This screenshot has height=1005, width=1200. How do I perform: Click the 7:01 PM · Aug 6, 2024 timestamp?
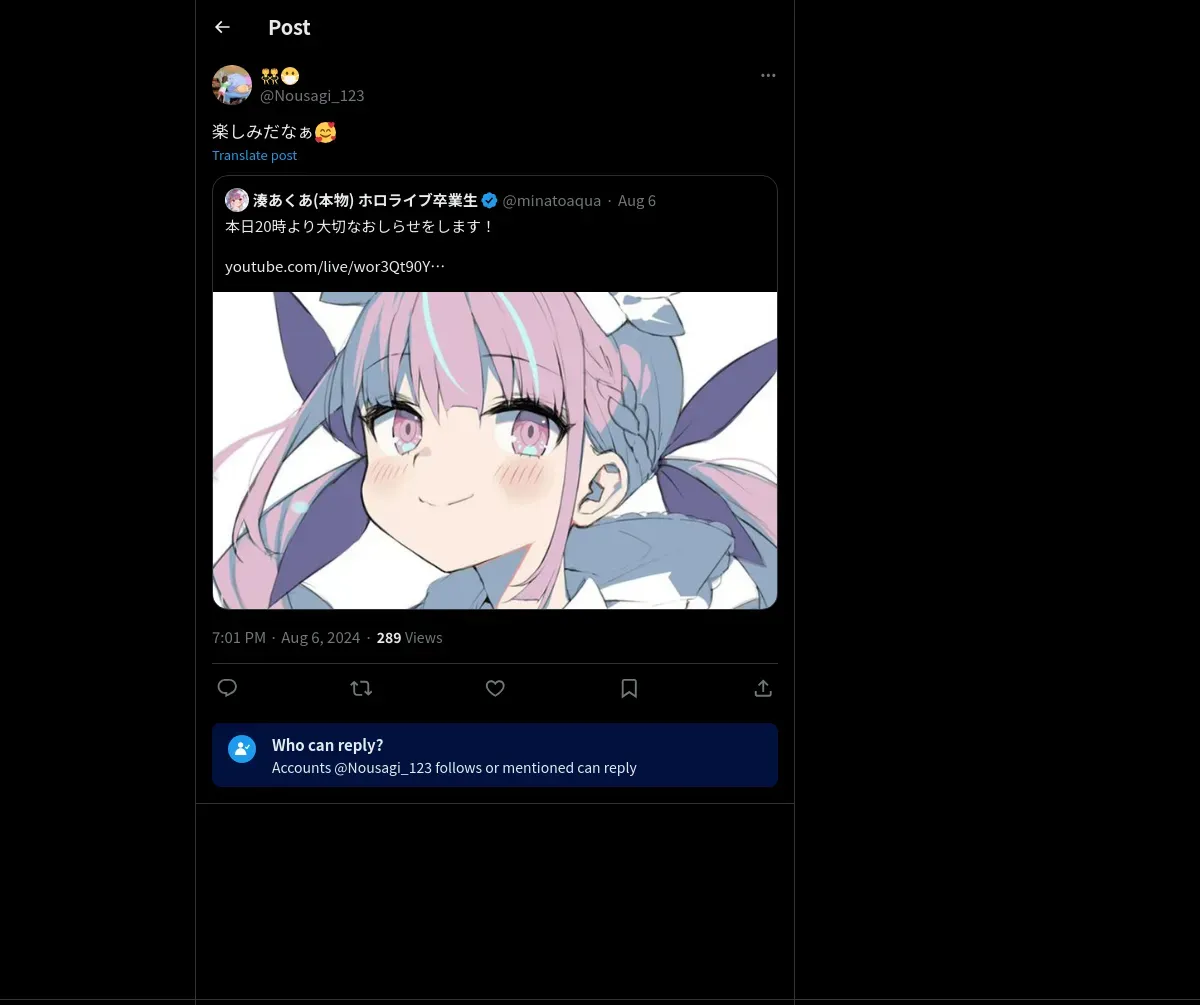(x=286, y=638)
